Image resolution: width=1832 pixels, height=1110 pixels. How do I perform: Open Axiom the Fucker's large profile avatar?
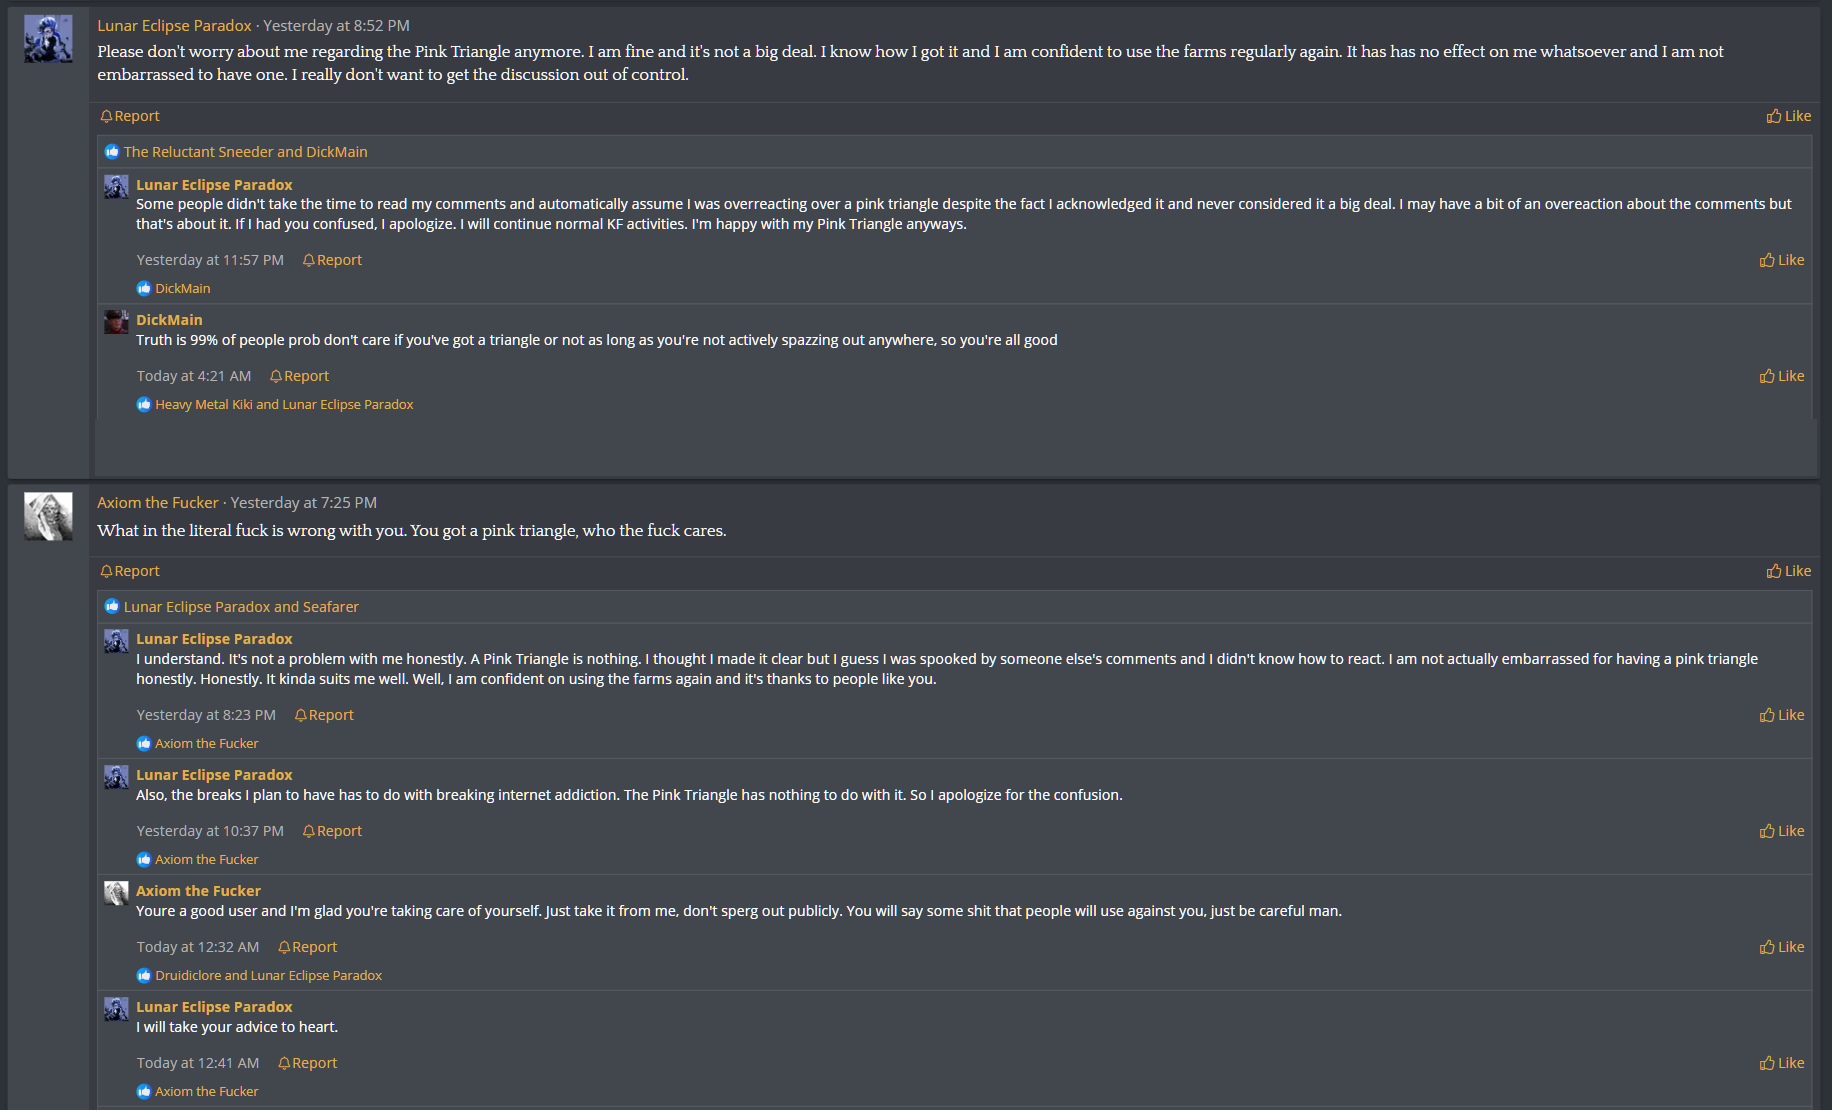[48, 516]
